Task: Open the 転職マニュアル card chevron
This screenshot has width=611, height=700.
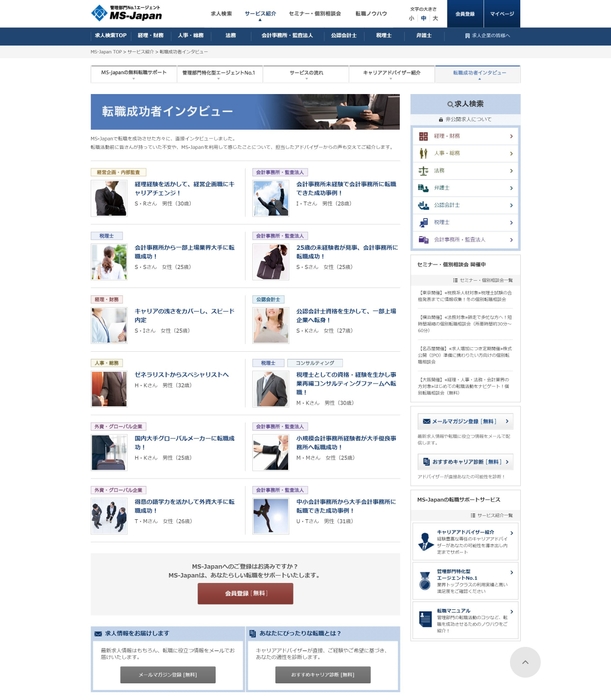Action: coord(511,612)
